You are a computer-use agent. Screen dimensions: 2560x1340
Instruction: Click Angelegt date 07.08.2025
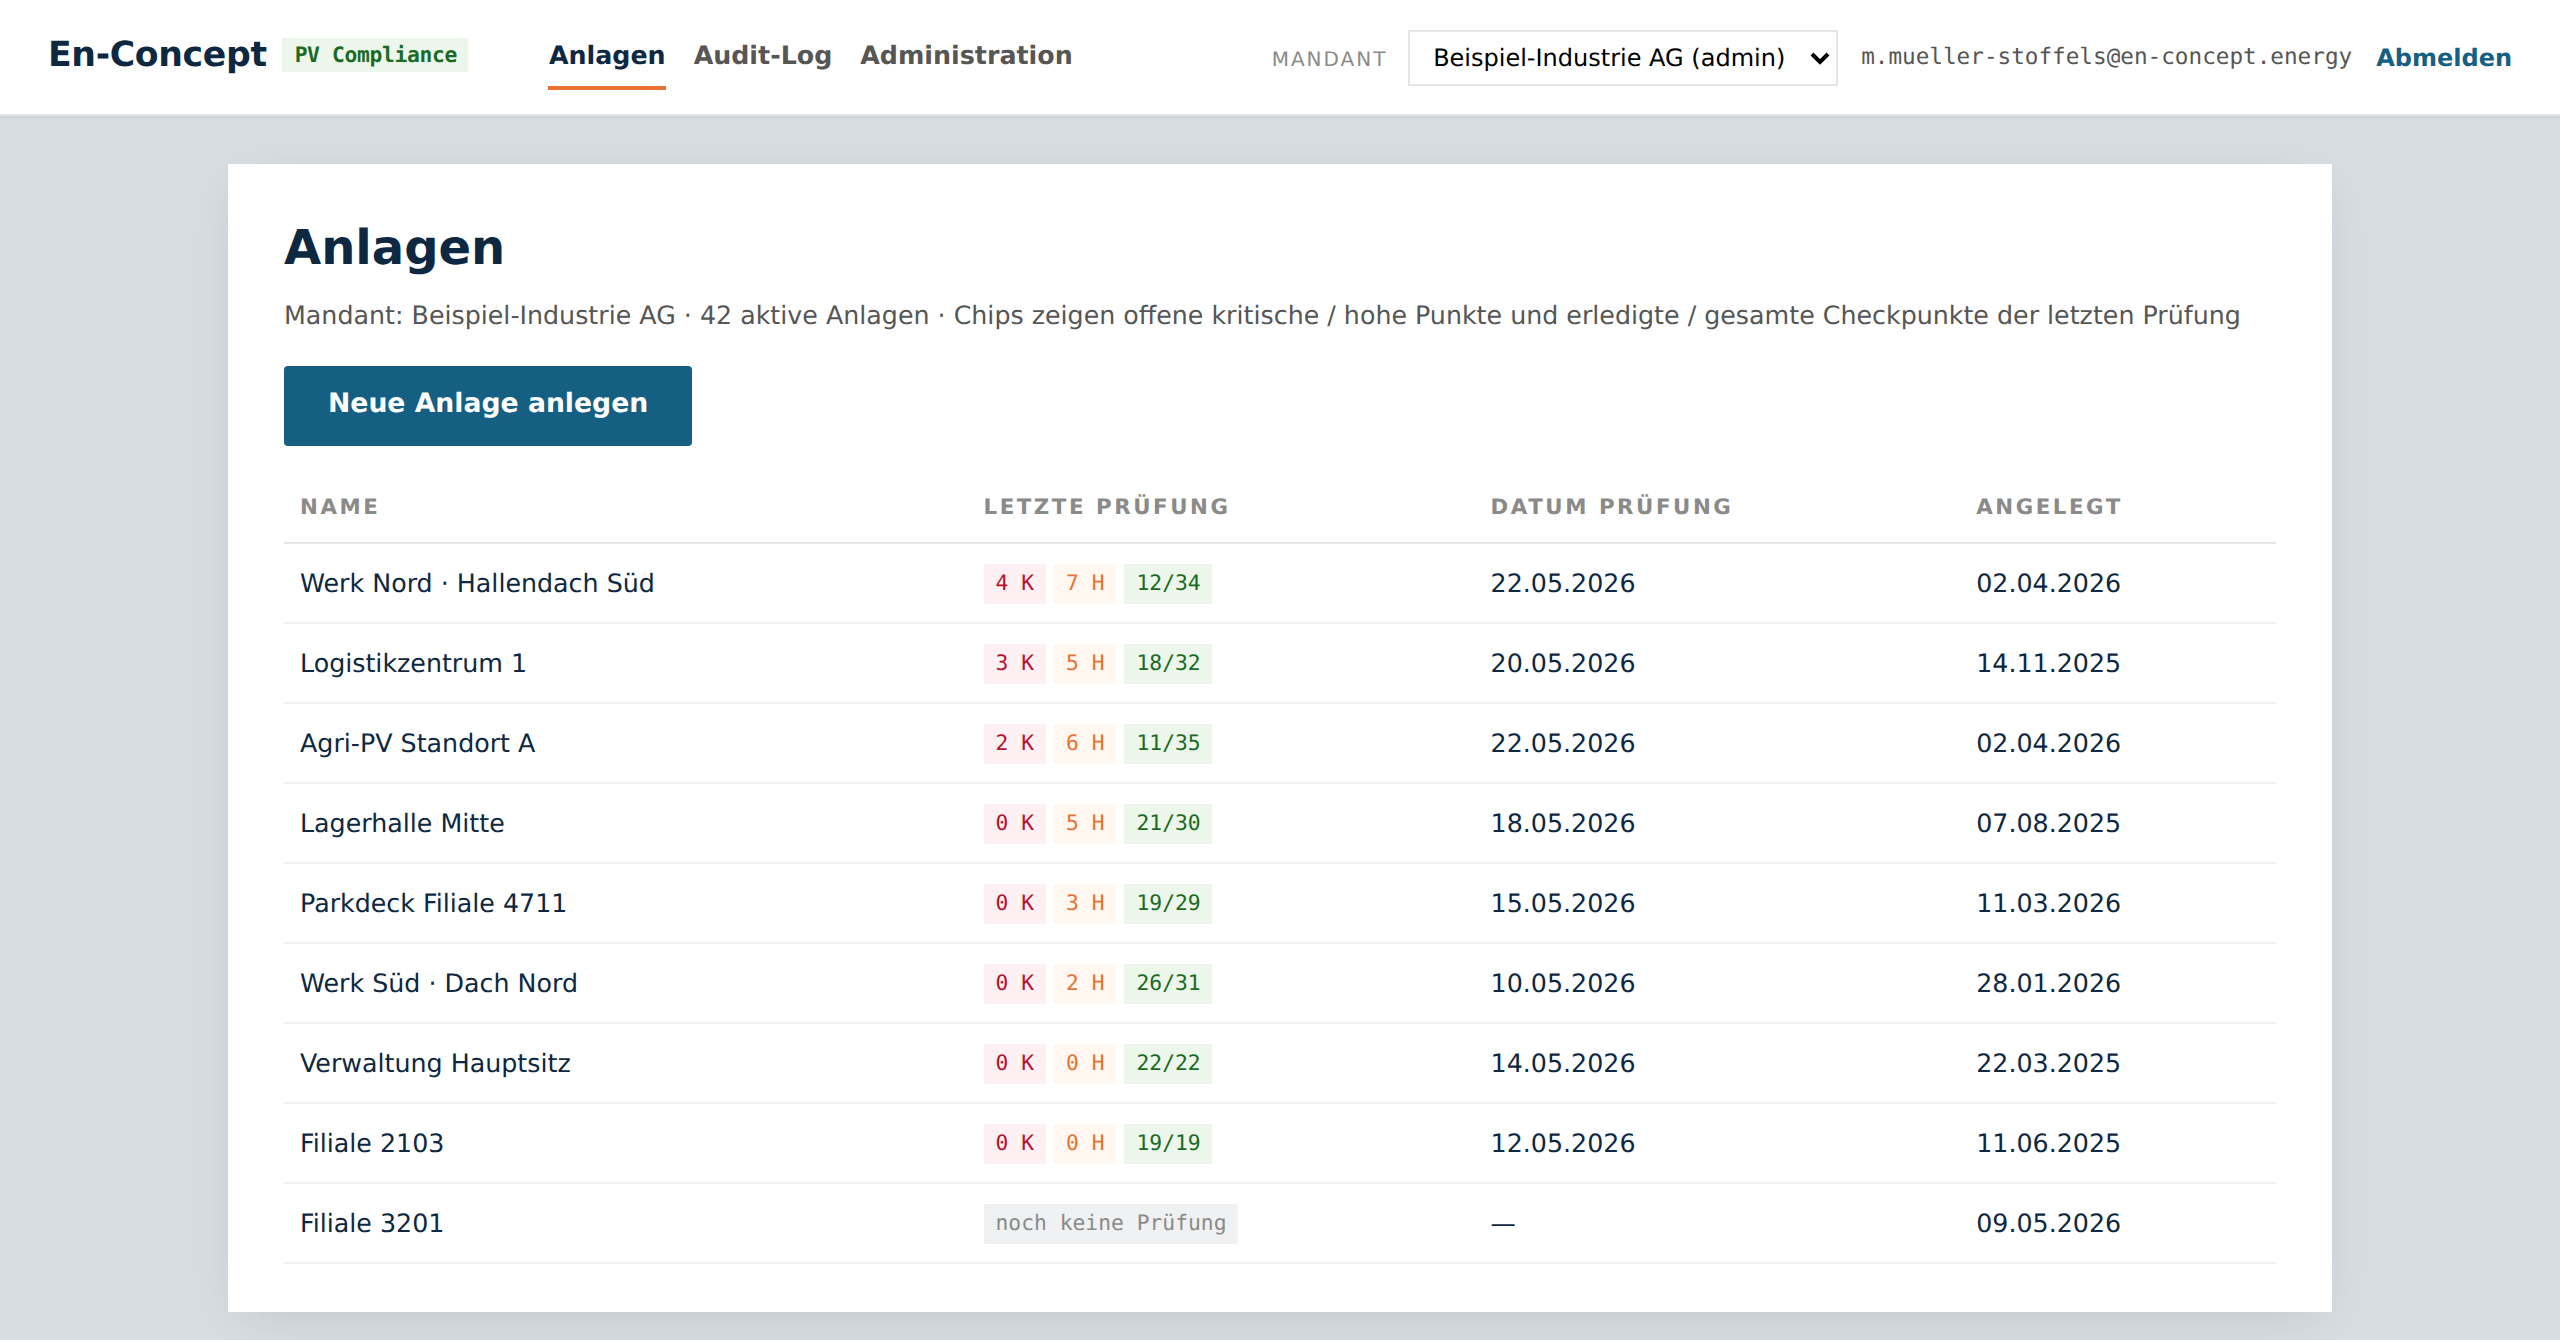click(2048, 823)
